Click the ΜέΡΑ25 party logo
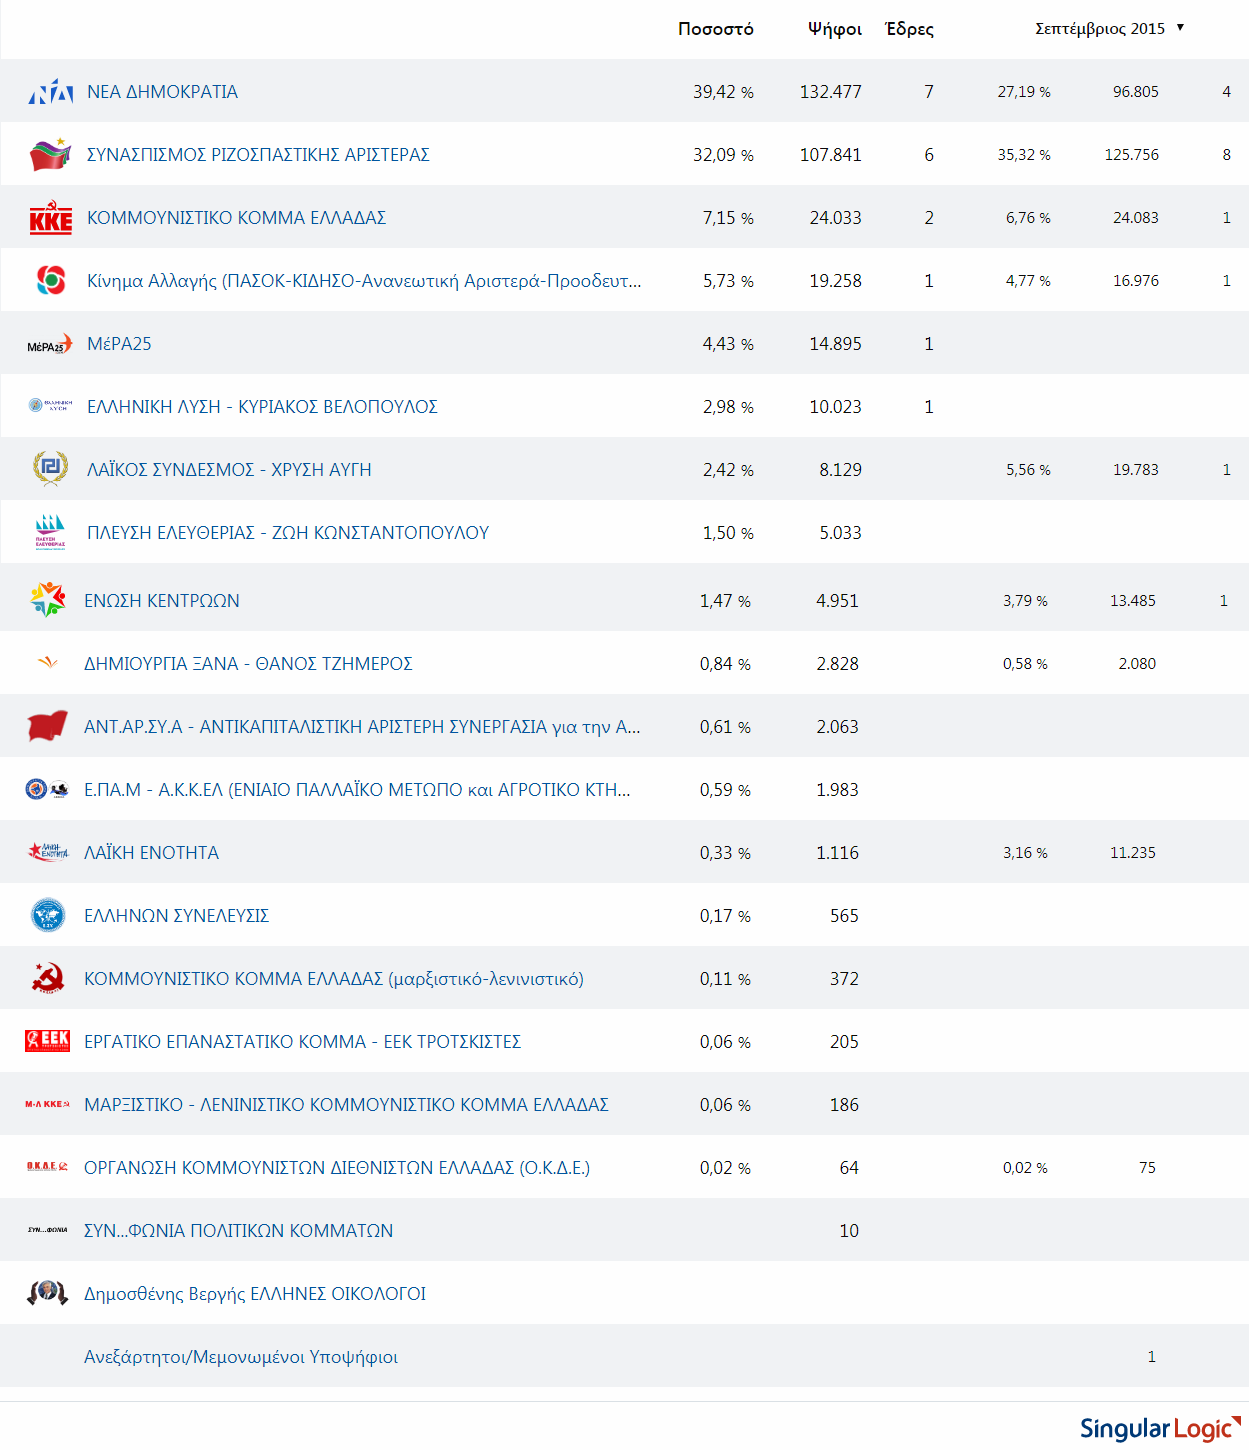Screen dimensions: 1249x1450 pyautogui.click(x=50, y=345)
